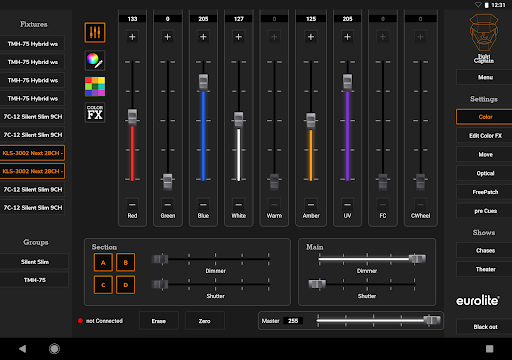512x360 pixels.
Task: Click the Master dimmer slider handle
Action: coord(432,320)
